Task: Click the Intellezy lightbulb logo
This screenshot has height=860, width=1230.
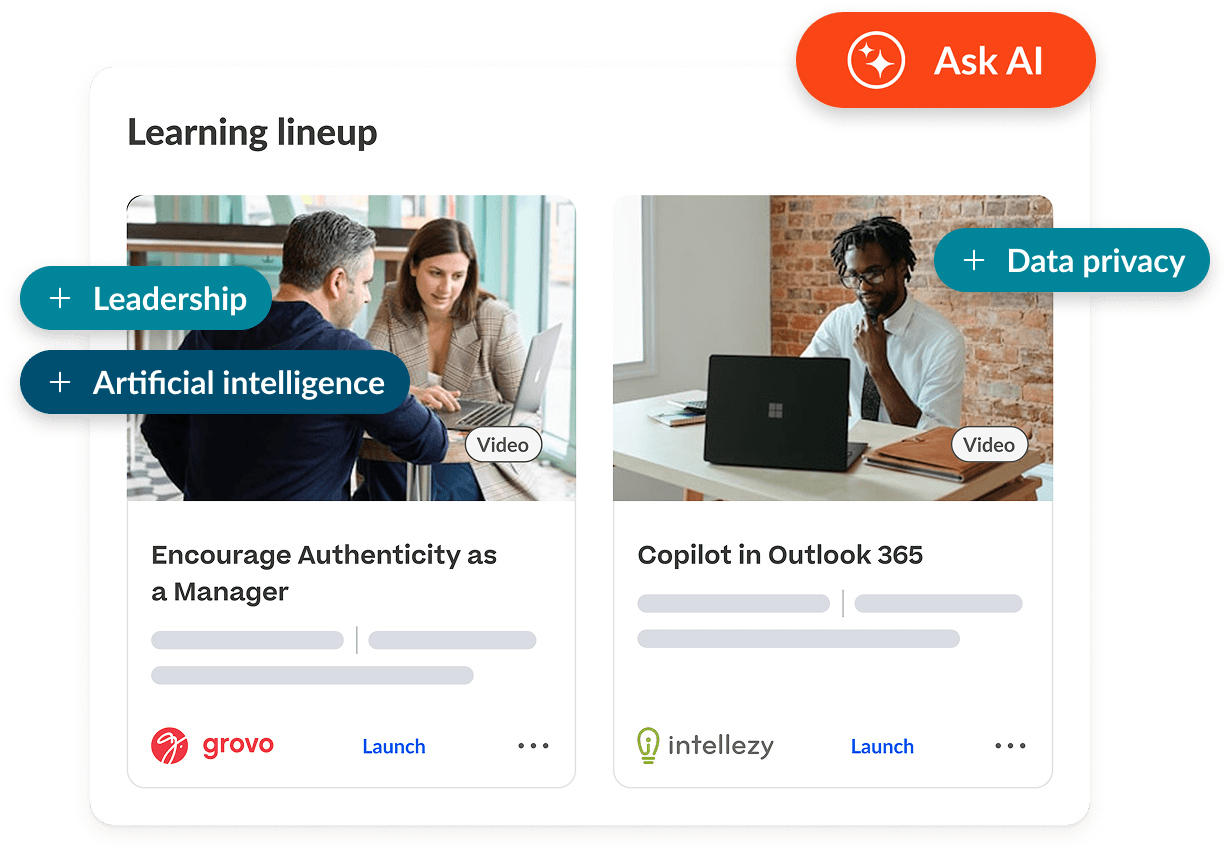Action: tap(648, 745)
